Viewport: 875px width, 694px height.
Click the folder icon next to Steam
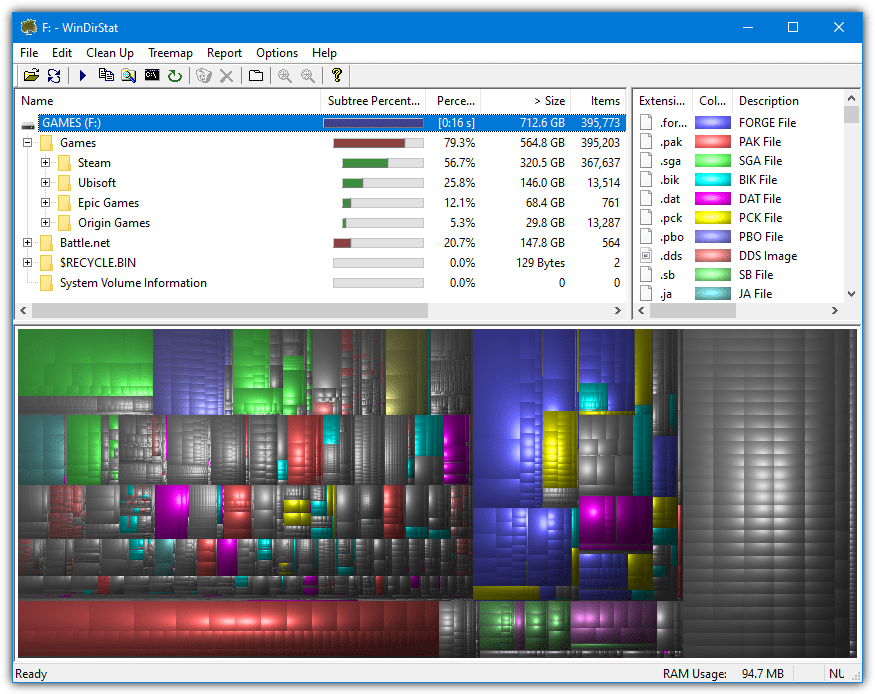click(64, 163)
